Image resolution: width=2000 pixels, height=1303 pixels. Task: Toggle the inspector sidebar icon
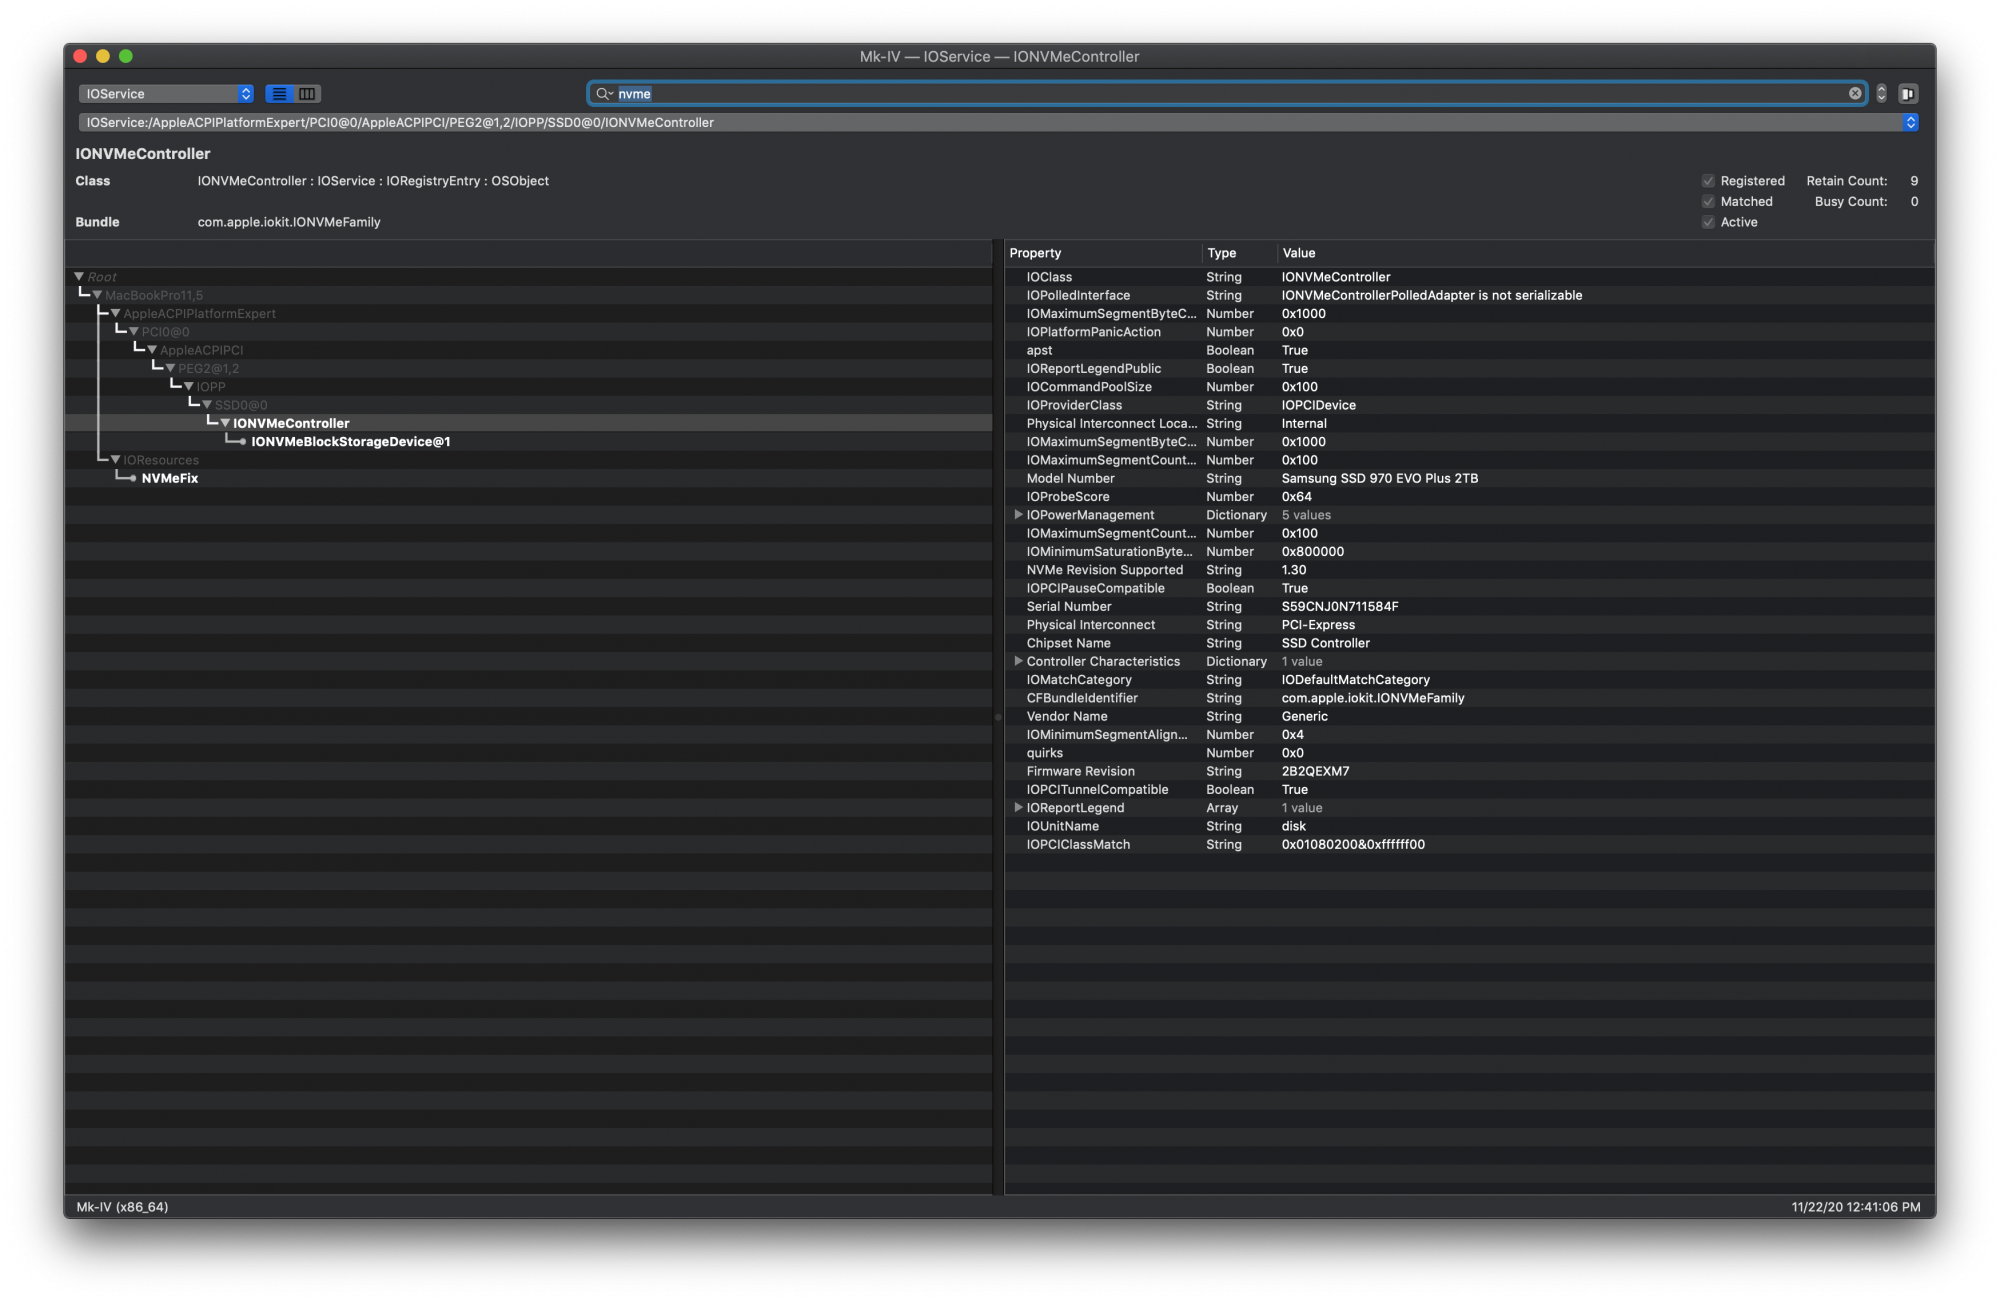1908,94
